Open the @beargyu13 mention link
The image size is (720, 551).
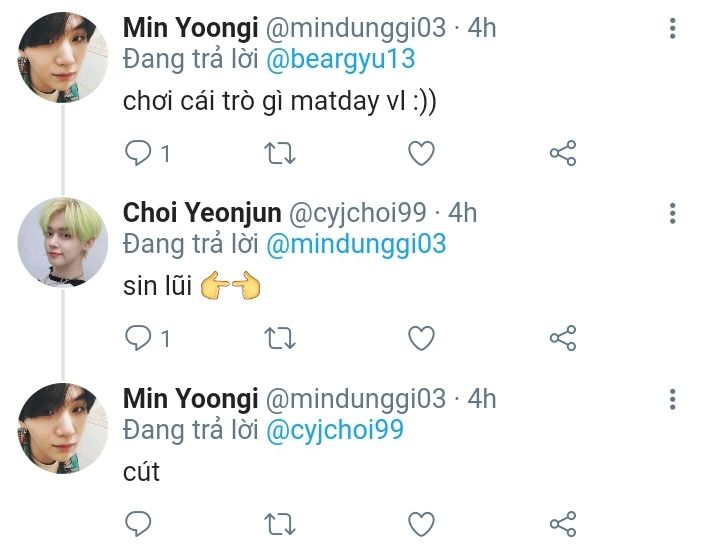[339, 60]
